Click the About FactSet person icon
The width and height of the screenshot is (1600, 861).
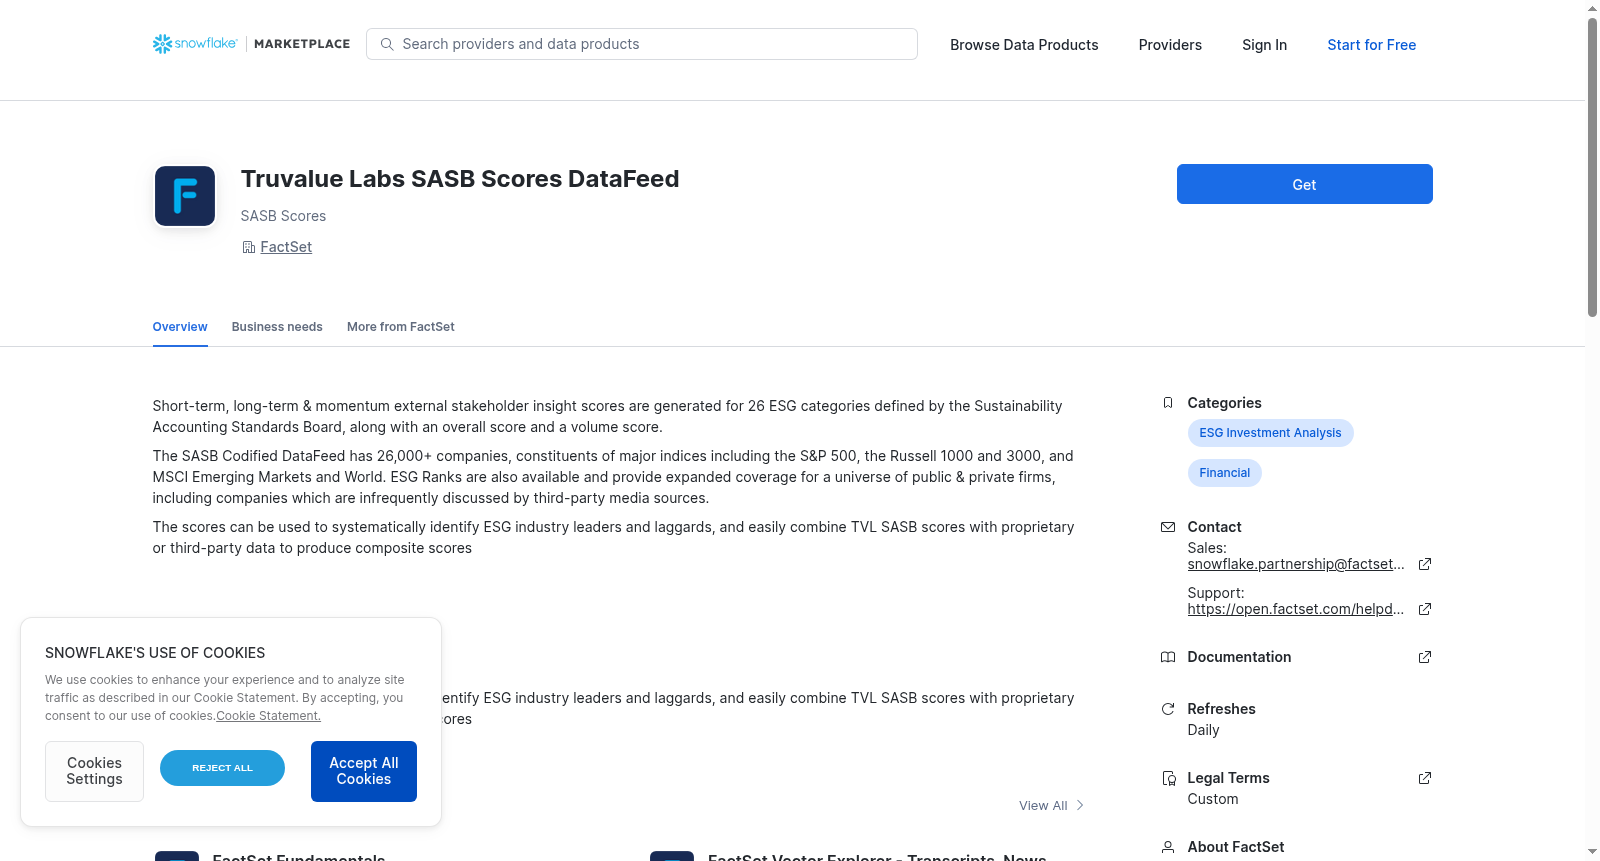tap(1167, 847)
